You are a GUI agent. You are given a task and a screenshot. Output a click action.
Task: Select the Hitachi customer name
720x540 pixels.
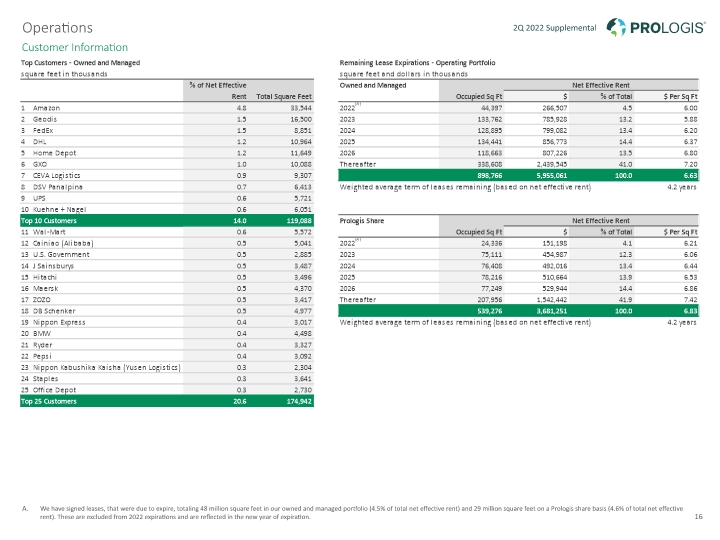(x=45, y=277)
